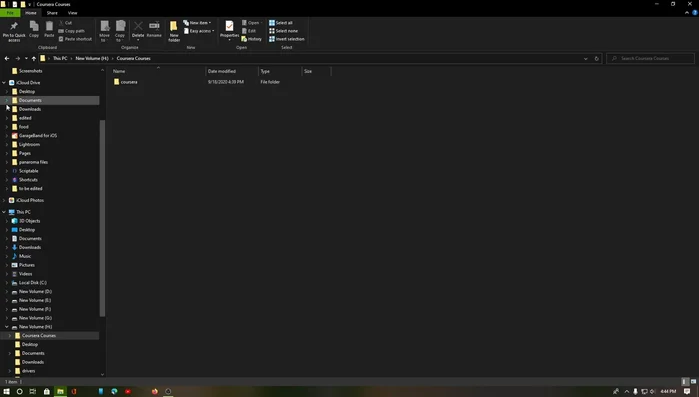Click the Search Coursera Courses field
This screenshot has height=397, width=699.
(x=650, y=58)
